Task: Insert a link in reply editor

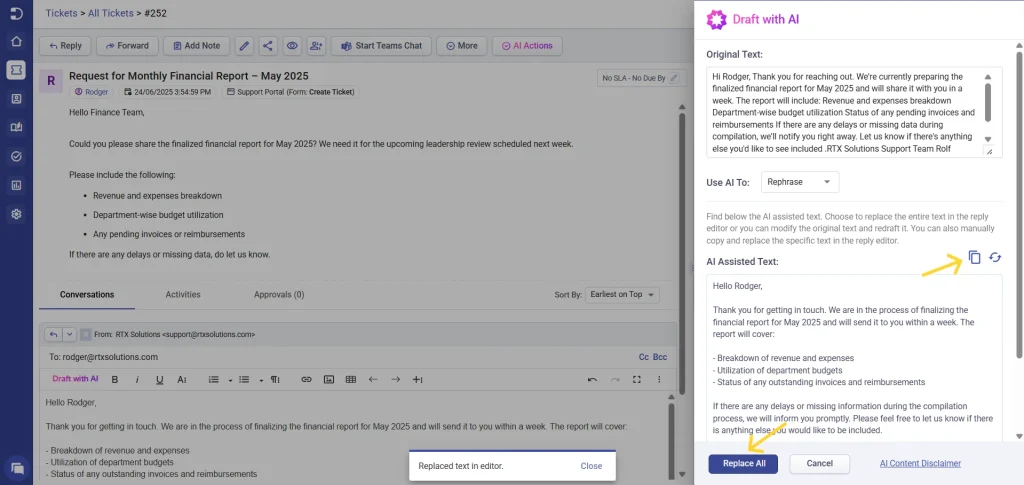Action: [x=306, y=379]
